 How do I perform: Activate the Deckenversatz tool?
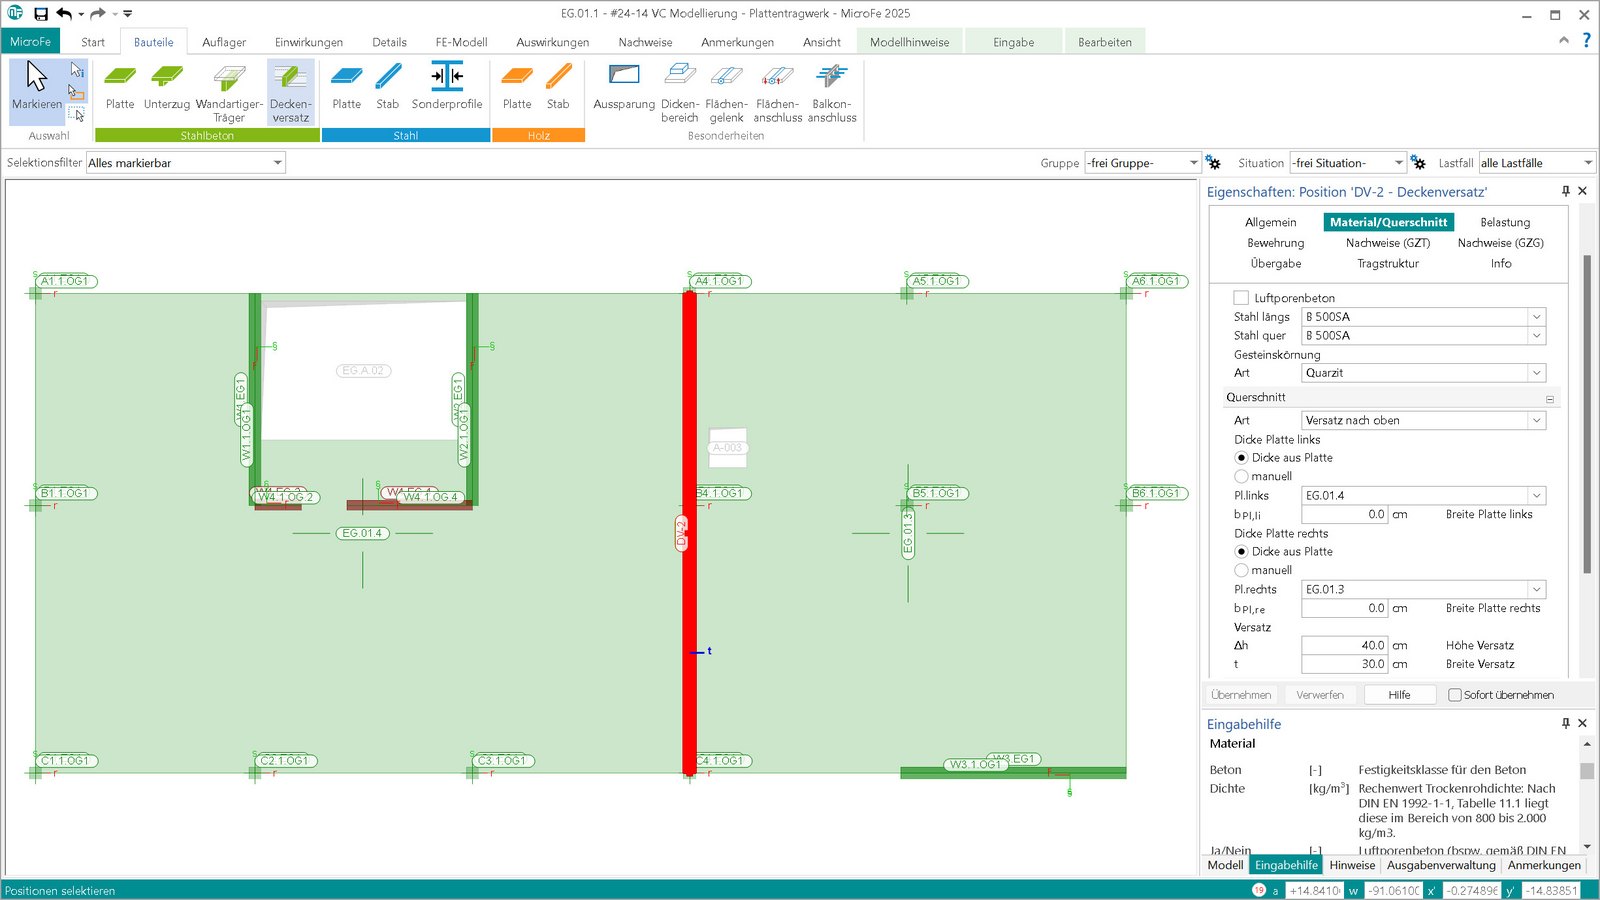click(290, 90)
